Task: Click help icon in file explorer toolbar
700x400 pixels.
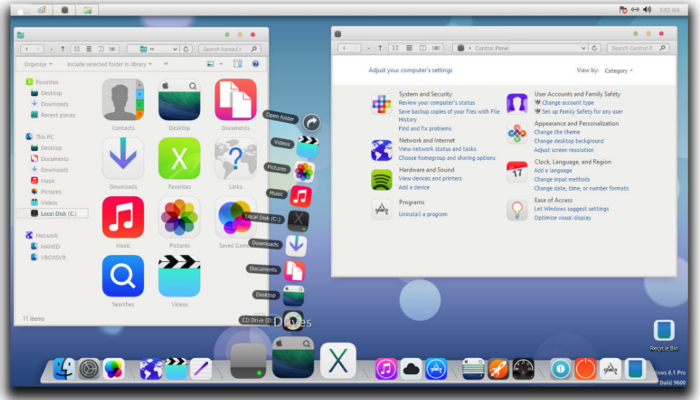Action: tap(255, 64)
